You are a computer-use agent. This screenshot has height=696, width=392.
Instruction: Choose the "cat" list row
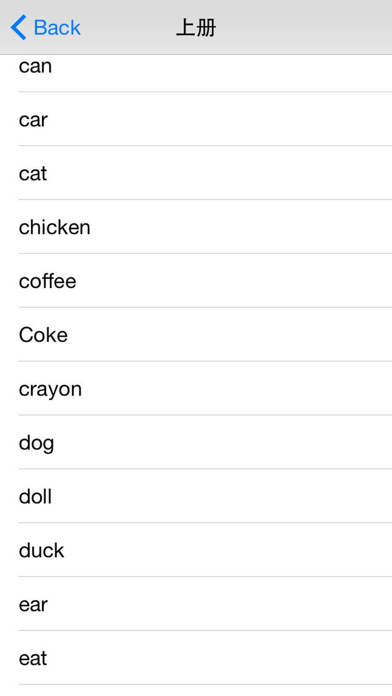point(196,173)
